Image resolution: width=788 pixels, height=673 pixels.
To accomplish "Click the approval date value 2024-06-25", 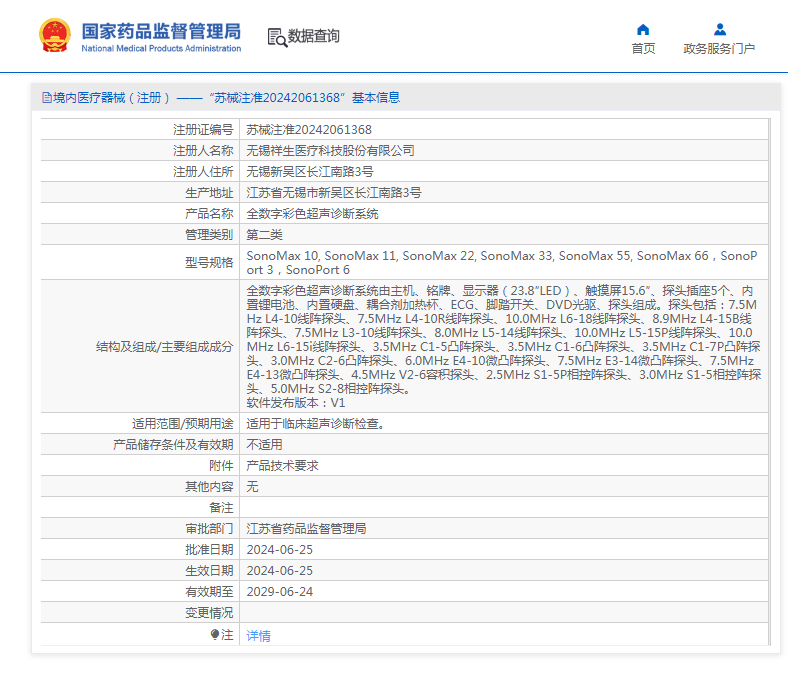I will point(280,550).
